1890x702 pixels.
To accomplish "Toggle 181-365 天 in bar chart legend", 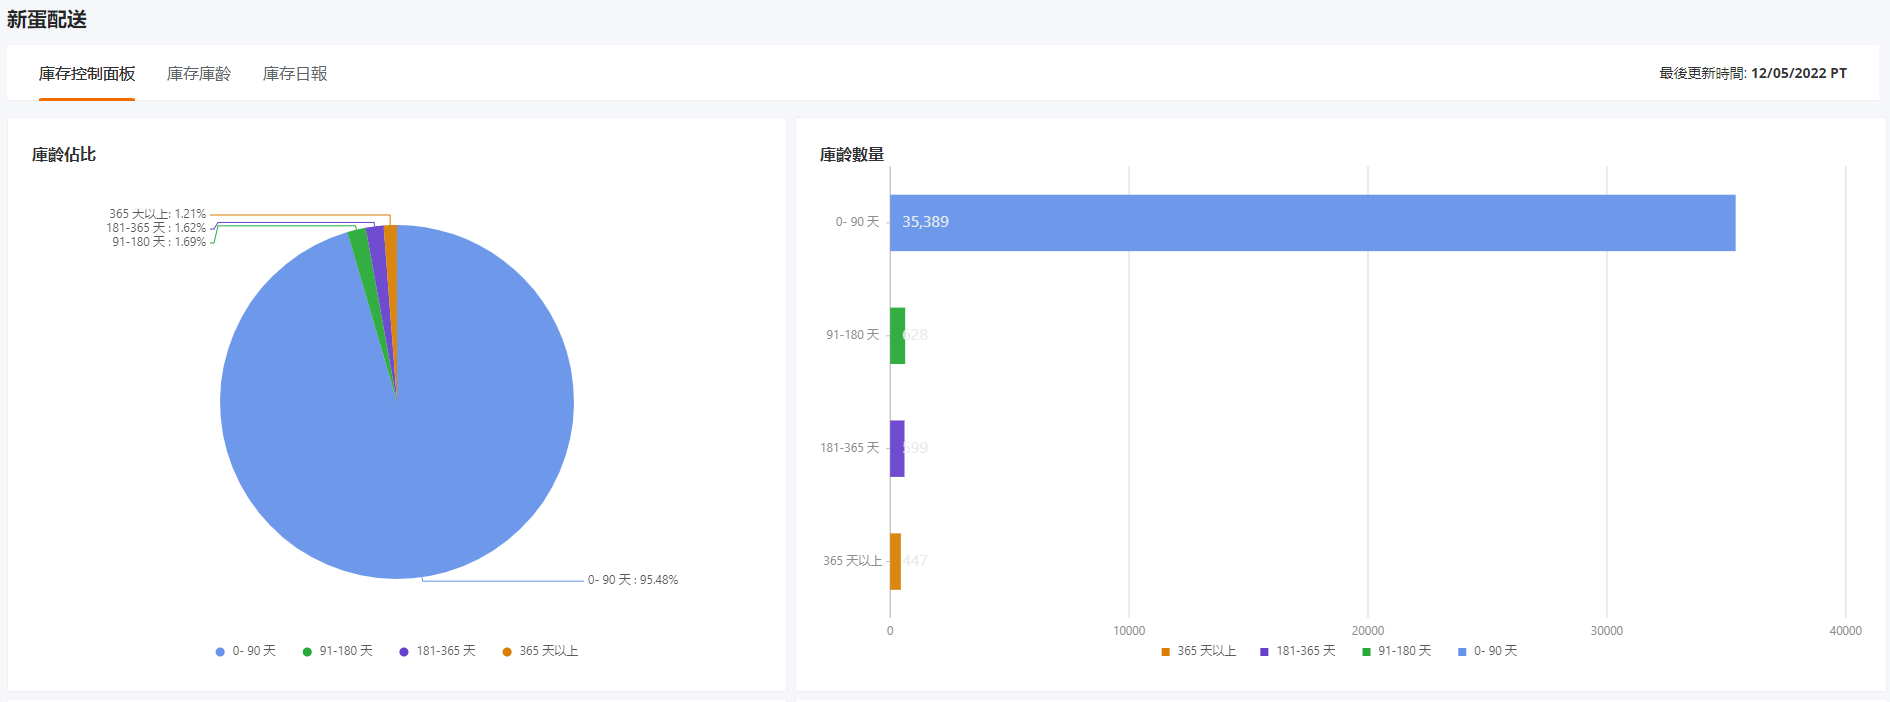I will point(1298,651).
